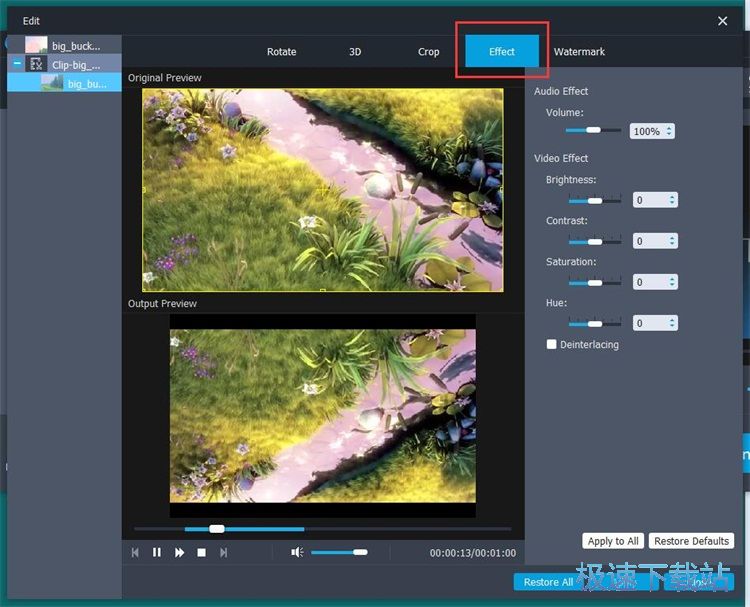Stop the preview playback

click(201, 552)
